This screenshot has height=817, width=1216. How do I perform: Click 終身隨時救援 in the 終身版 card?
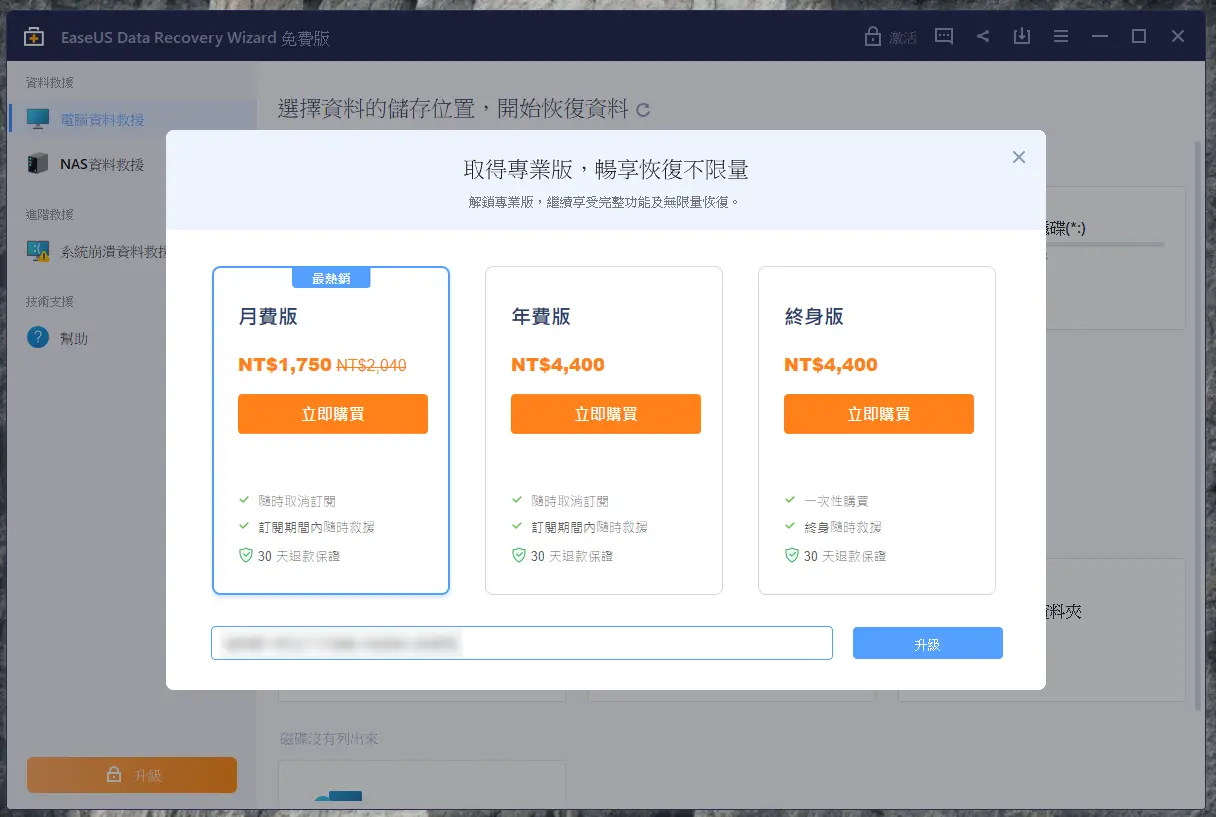(x=842, y=527)
